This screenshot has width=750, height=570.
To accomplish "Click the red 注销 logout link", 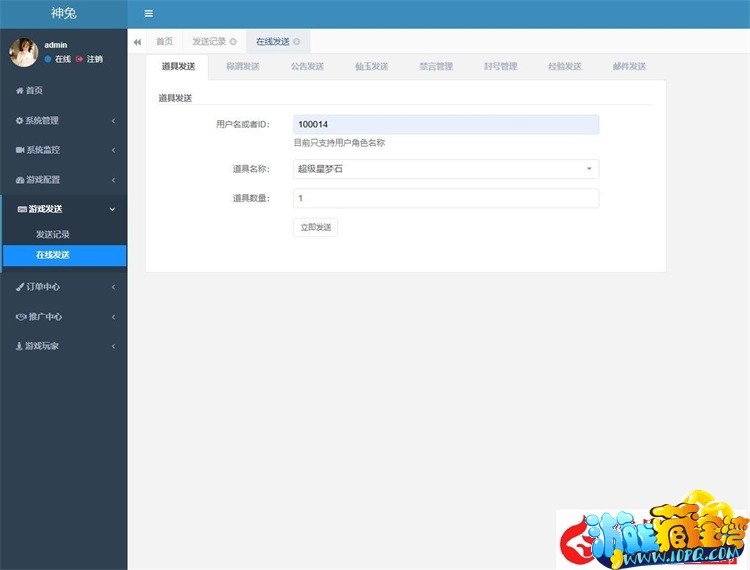I will tap(89, 59).
